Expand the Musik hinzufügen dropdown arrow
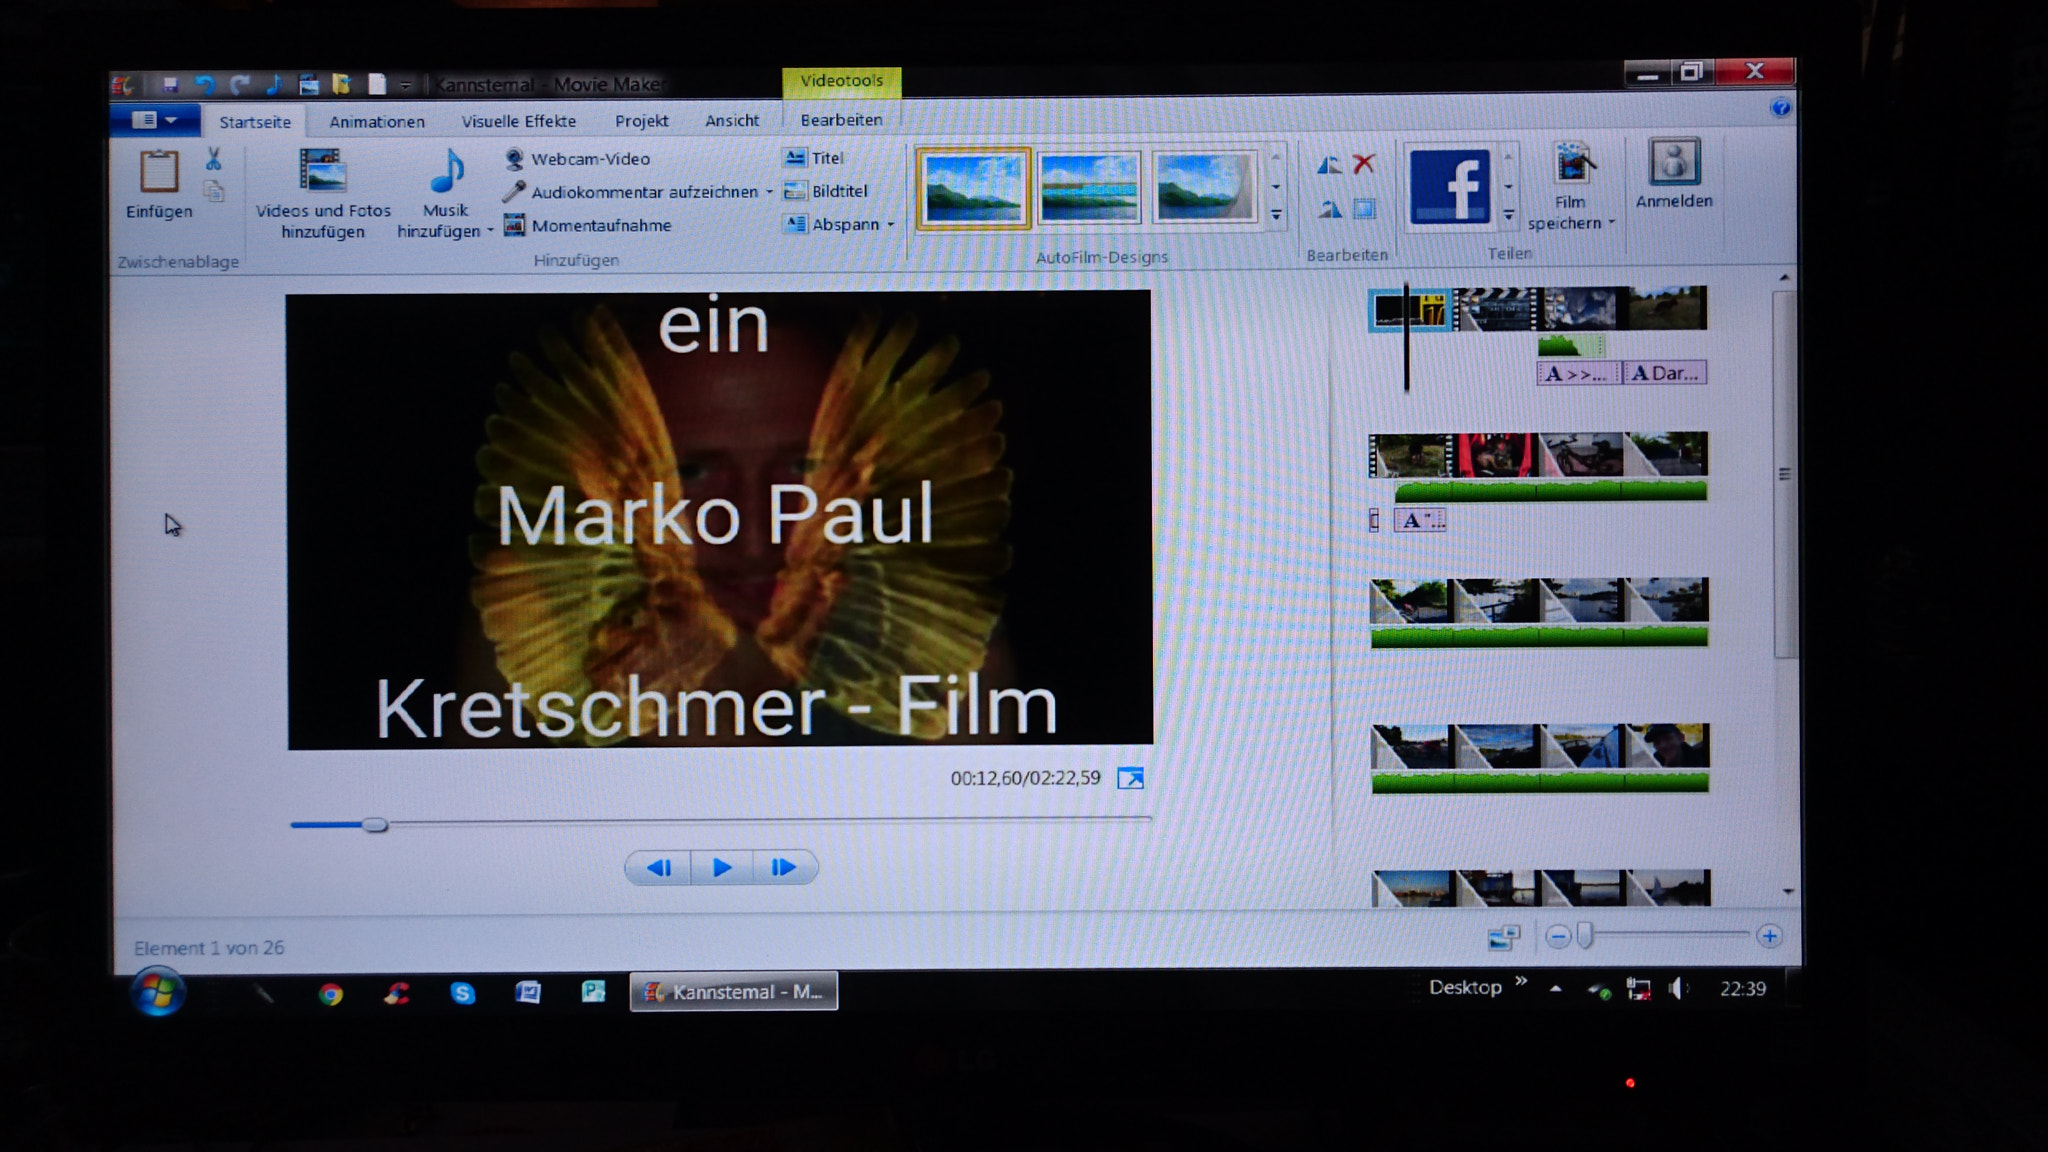2048x1152 pixels. tap(490, 231)
